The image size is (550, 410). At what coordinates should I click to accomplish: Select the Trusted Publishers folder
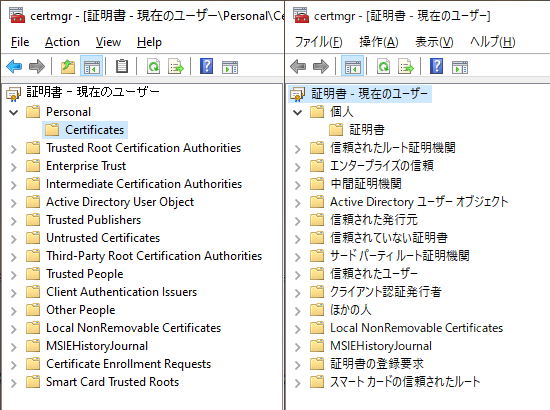(94, 220)
